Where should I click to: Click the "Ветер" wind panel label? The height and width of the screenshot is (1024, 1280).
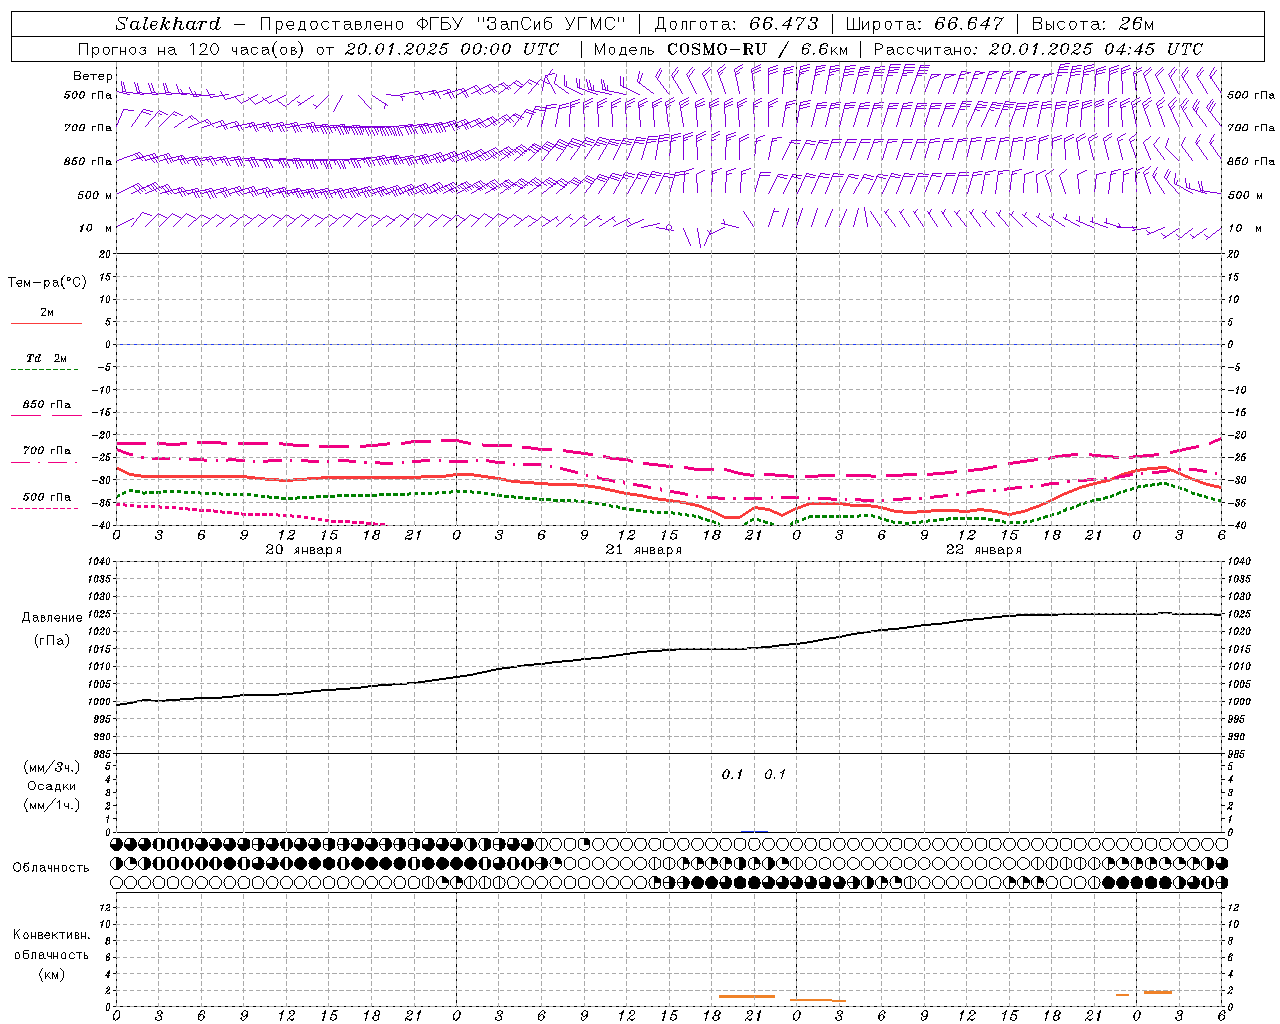click(x=93, y=76)
